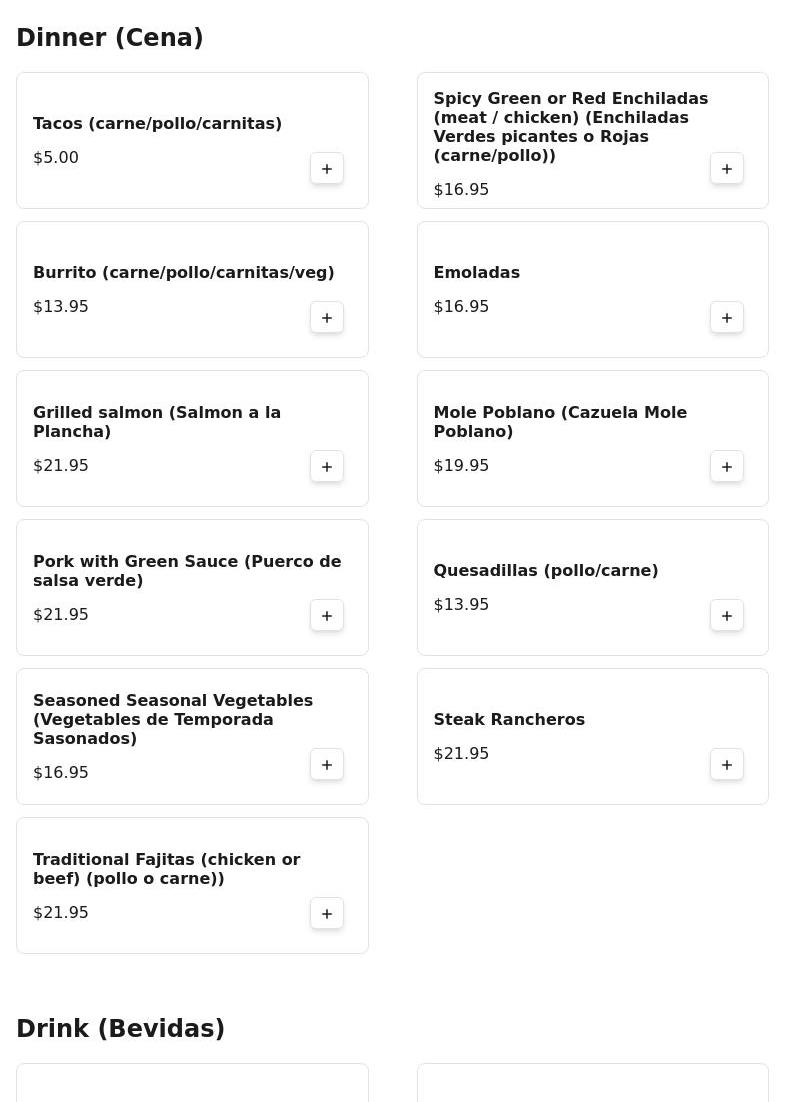The width and height of the screenshot is (785, 1102).
Task: Add Spicy Green or Red Enchiladas
Action: 727,168
